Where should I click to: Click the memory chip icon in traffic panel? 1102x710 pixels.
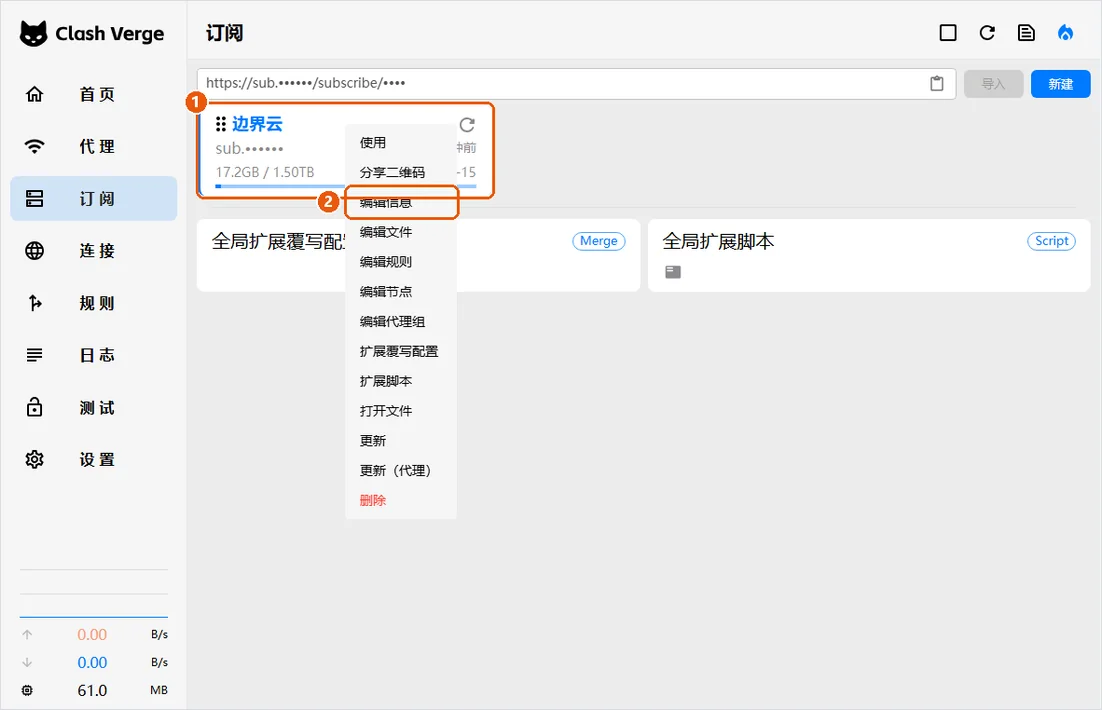coord(27,690)
